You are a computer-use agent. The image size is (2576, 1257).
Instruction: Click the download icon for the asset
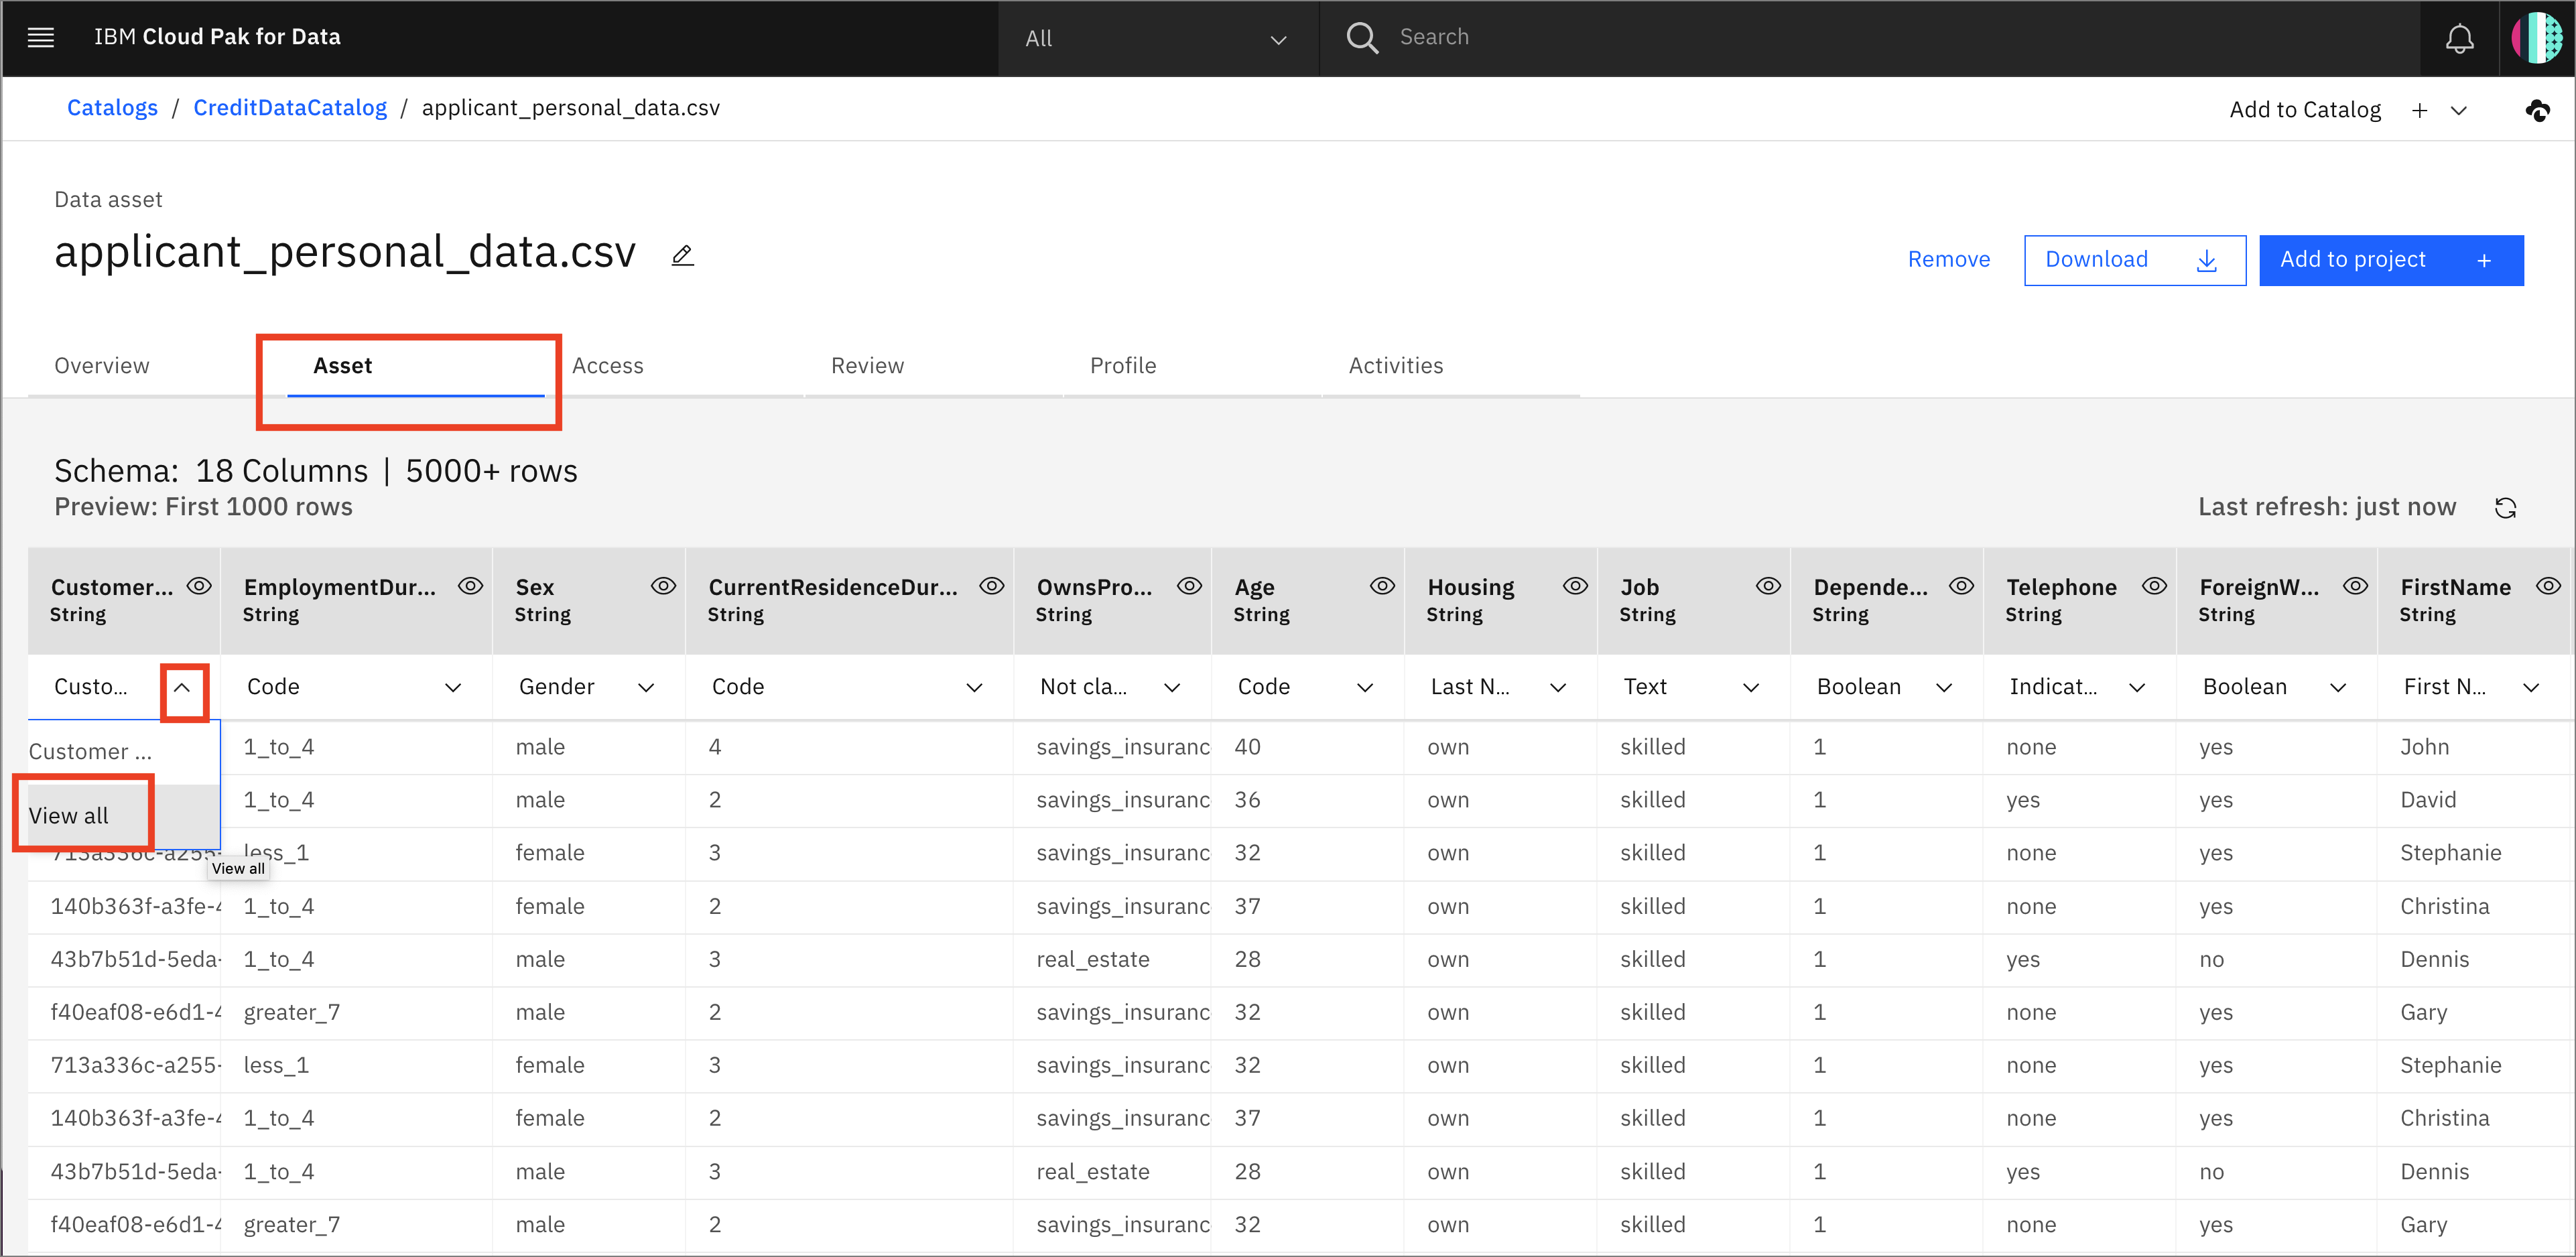[x=2208, y=259]
